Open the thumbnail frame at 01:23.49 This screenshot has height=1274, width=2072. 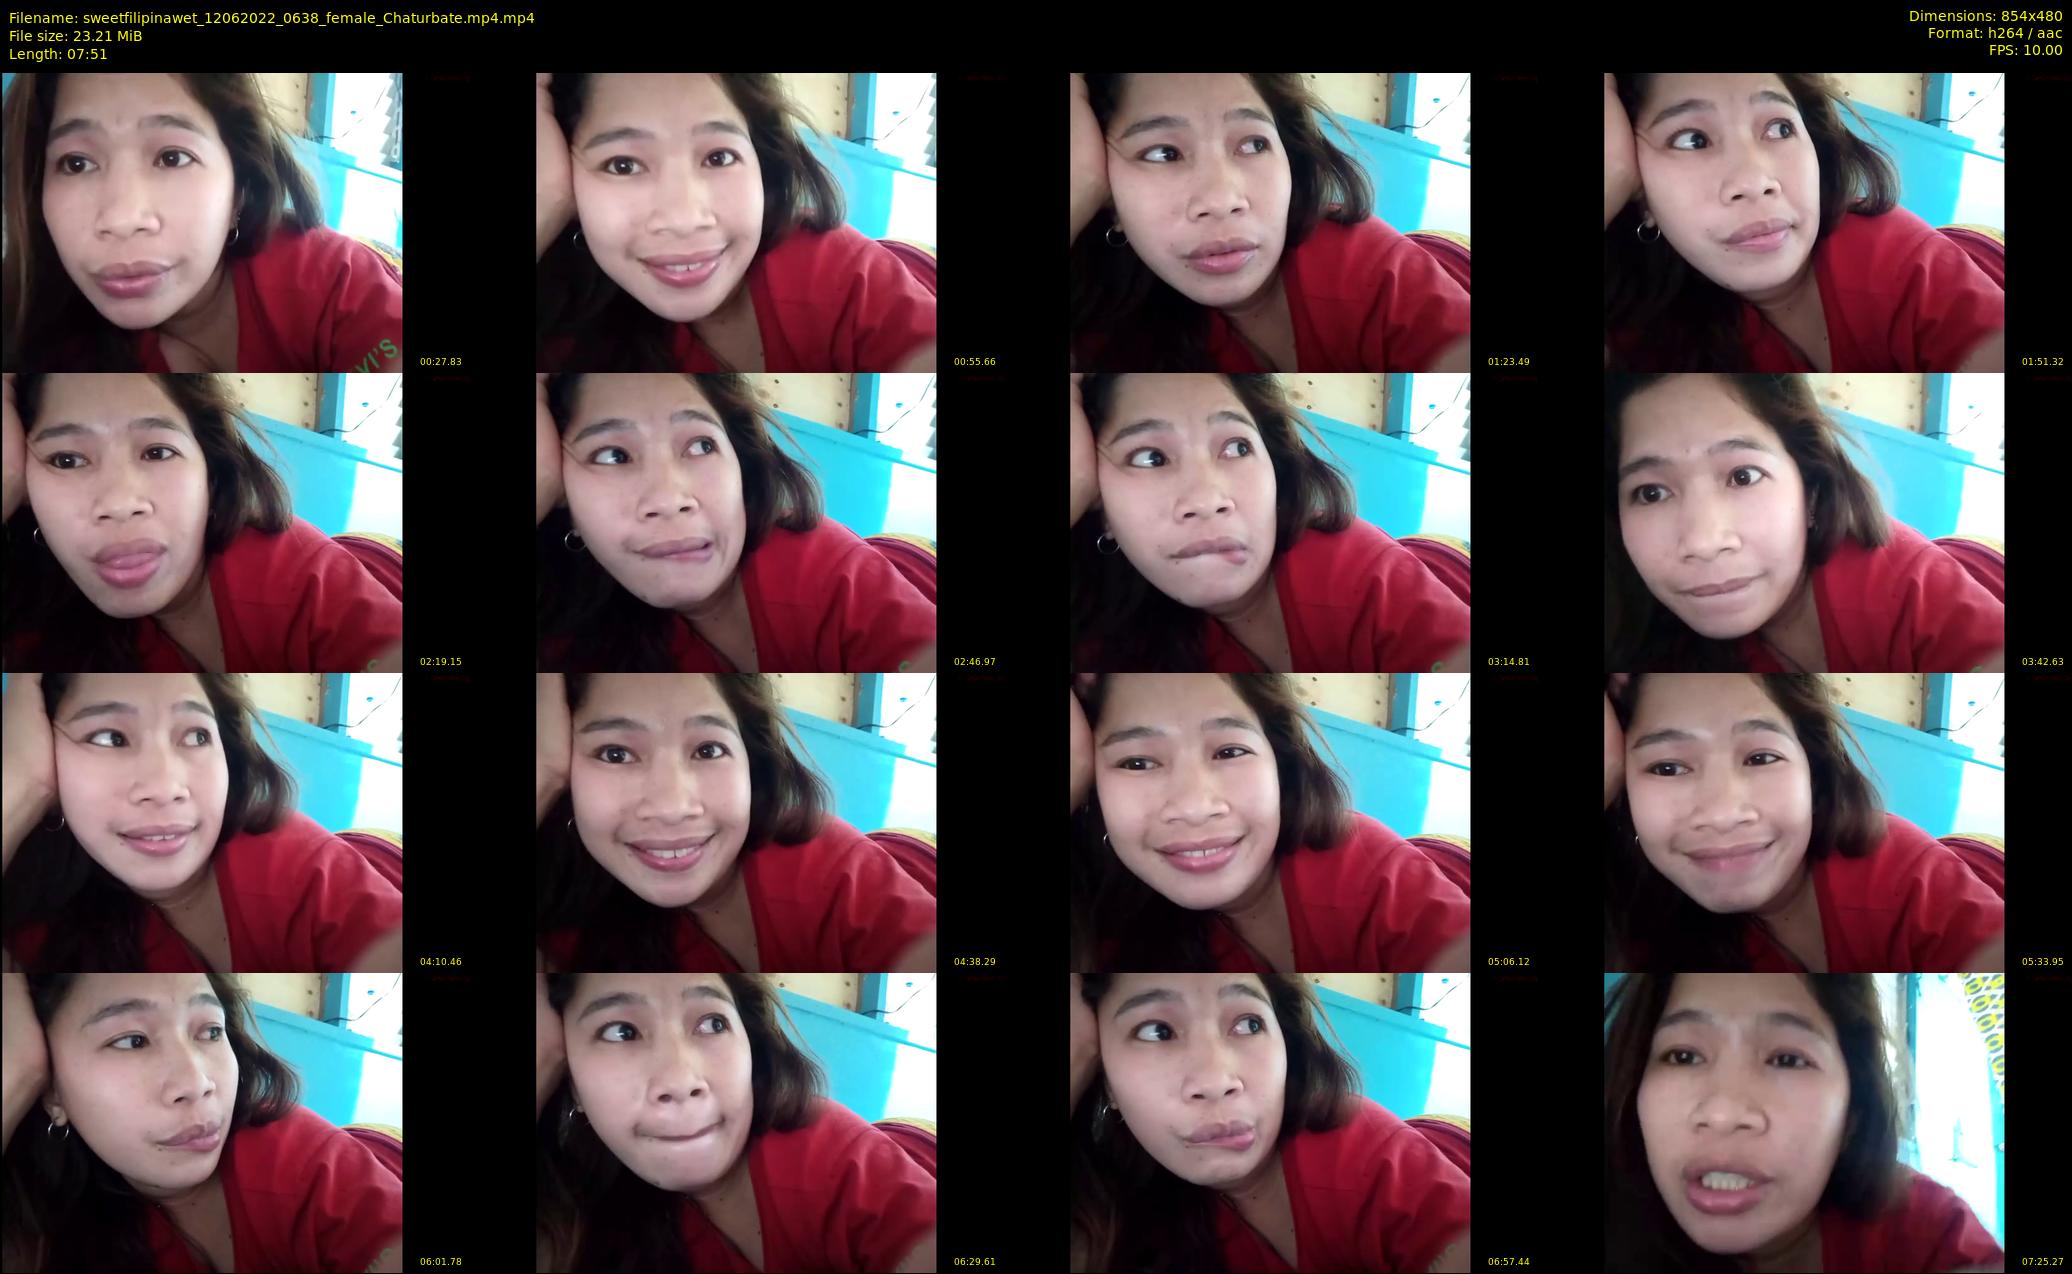tap(1270, 222)
